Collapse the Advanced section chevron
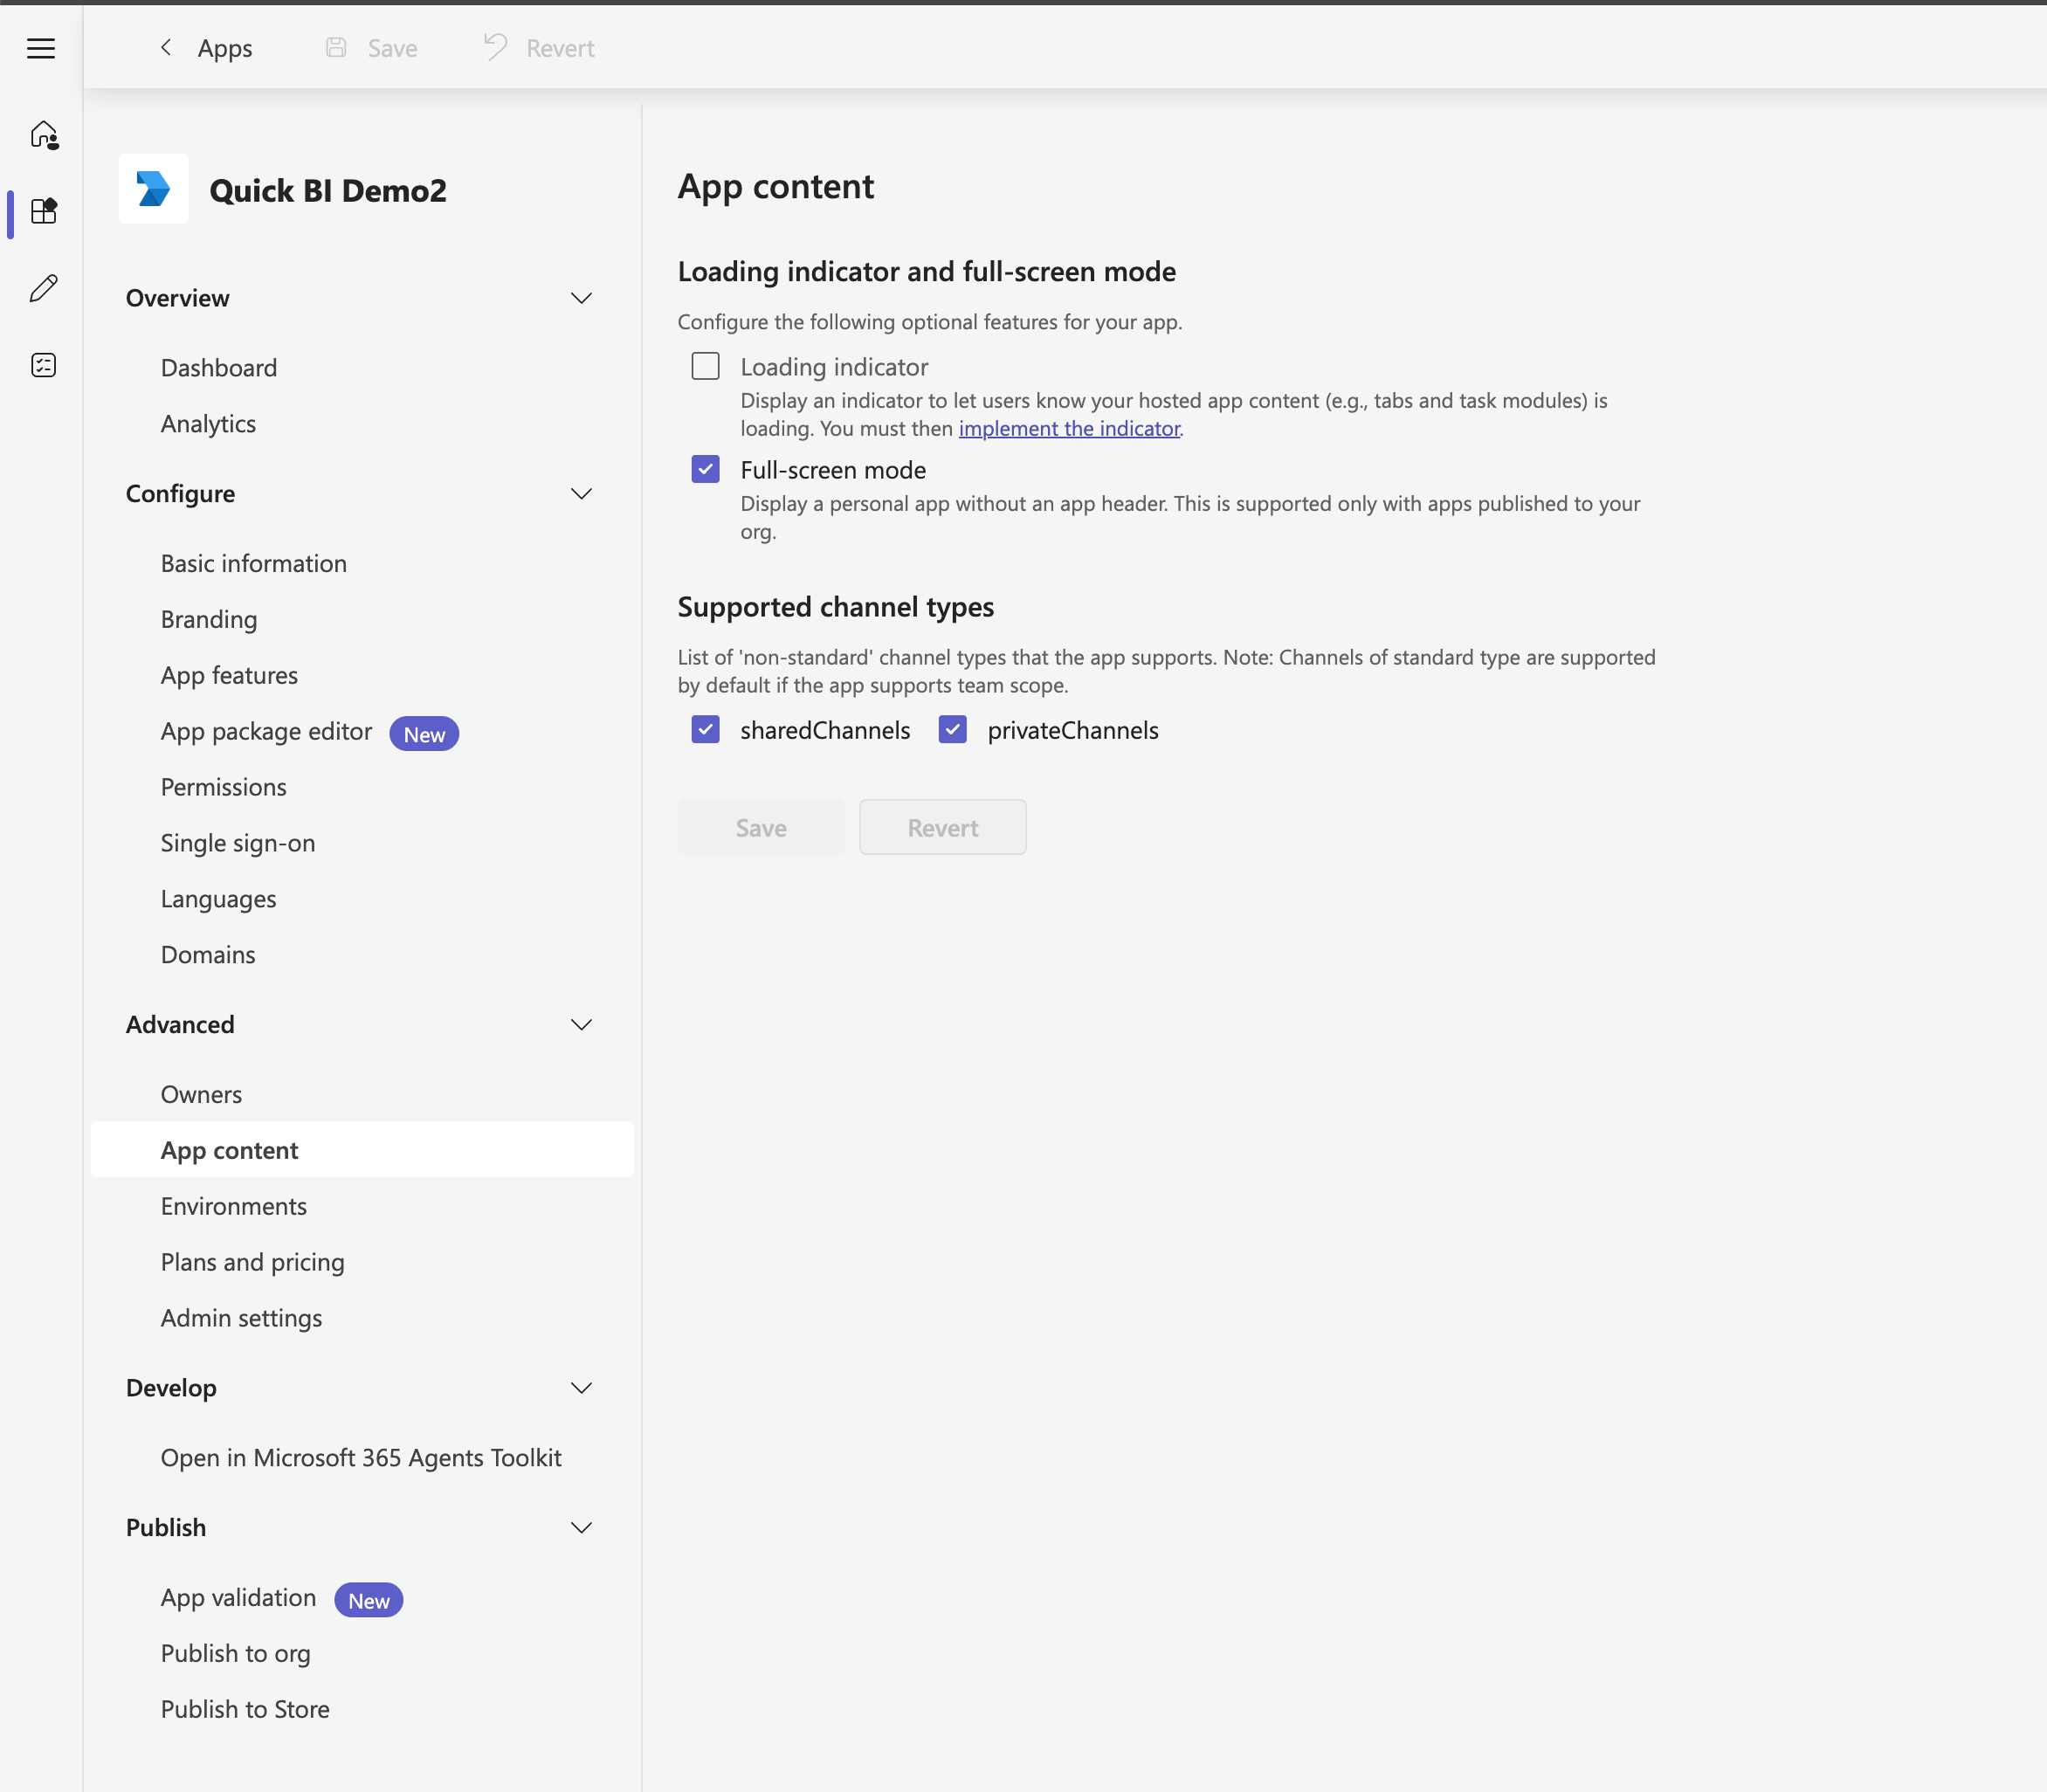This screenshot has height=1792, width=2047. 581,1024
